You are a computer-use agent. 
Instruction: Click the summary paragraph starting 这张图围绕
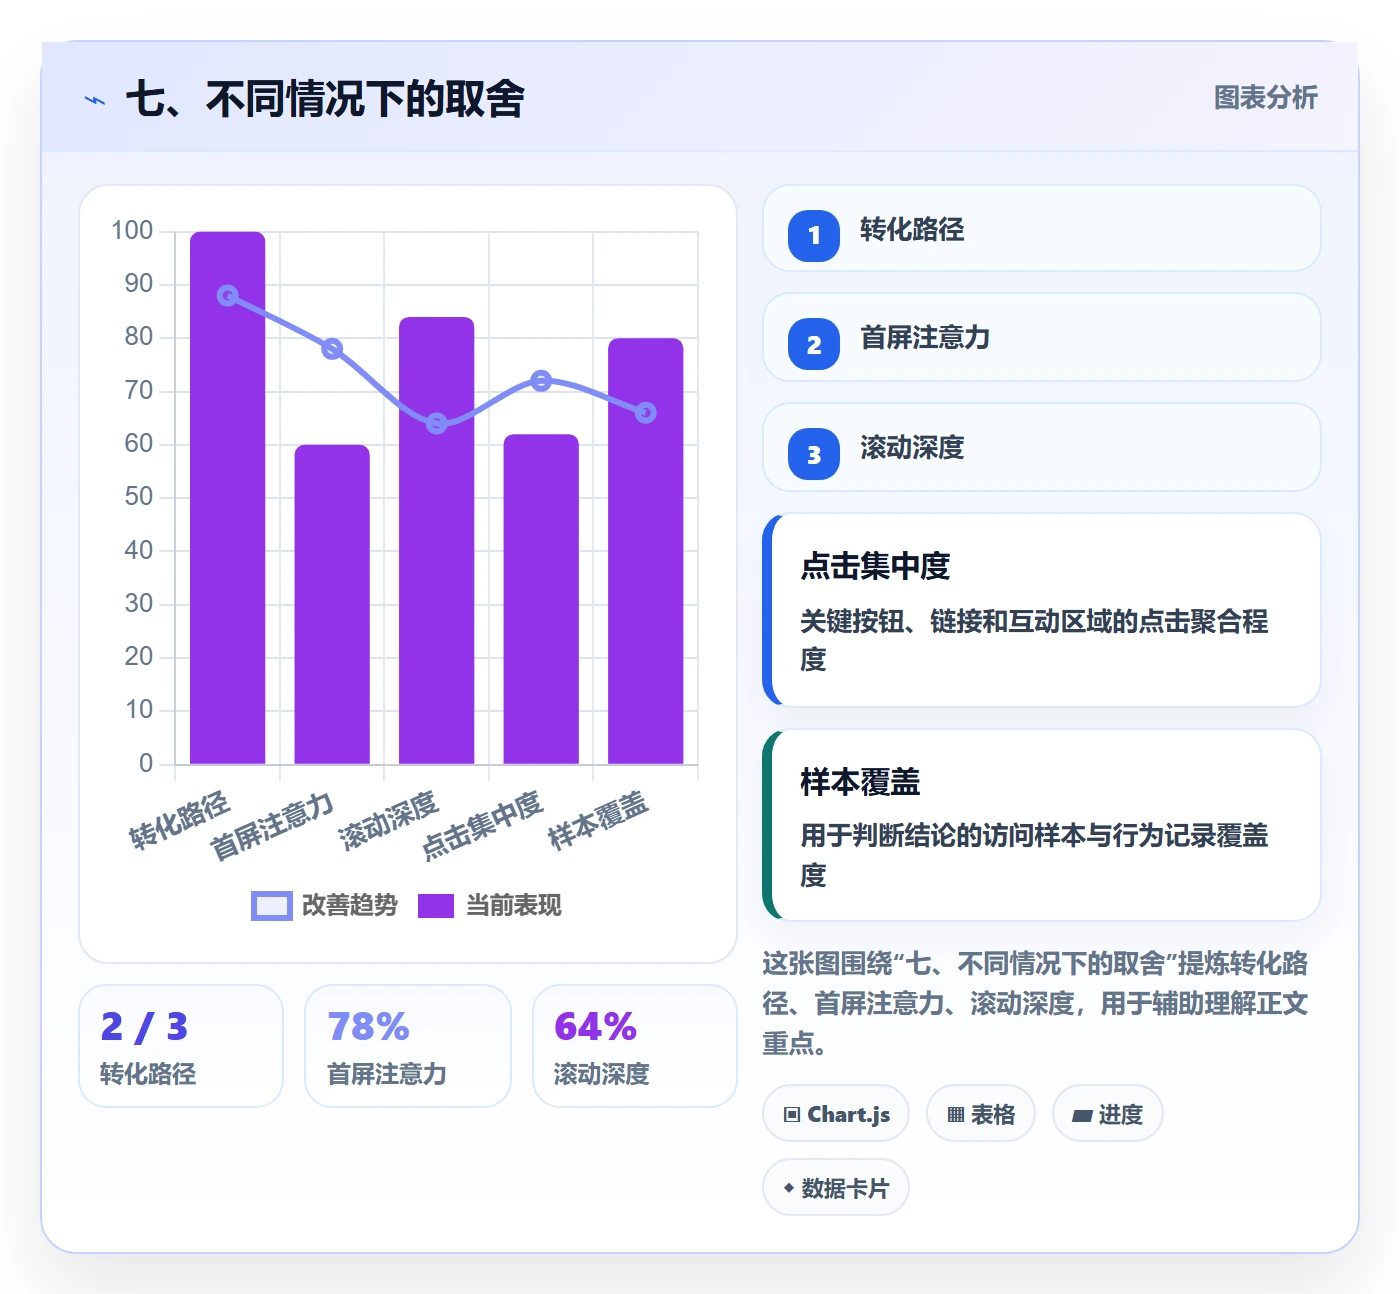[x=1035, y=1003]
